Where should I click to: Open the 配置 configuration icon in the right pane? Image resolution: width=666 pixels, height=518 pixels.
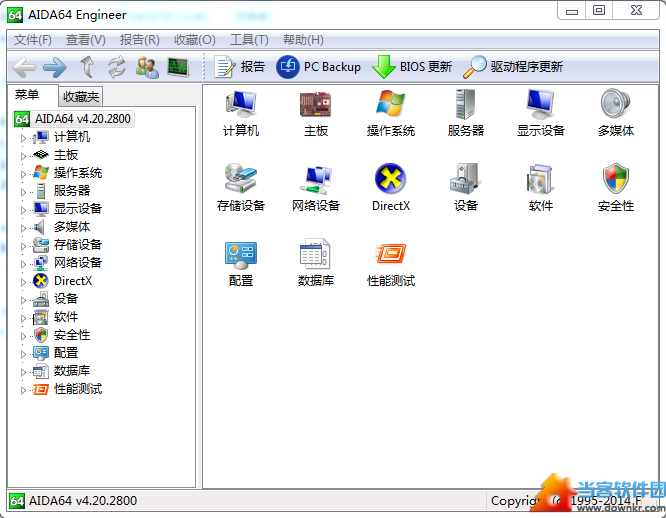click(241, 255)
